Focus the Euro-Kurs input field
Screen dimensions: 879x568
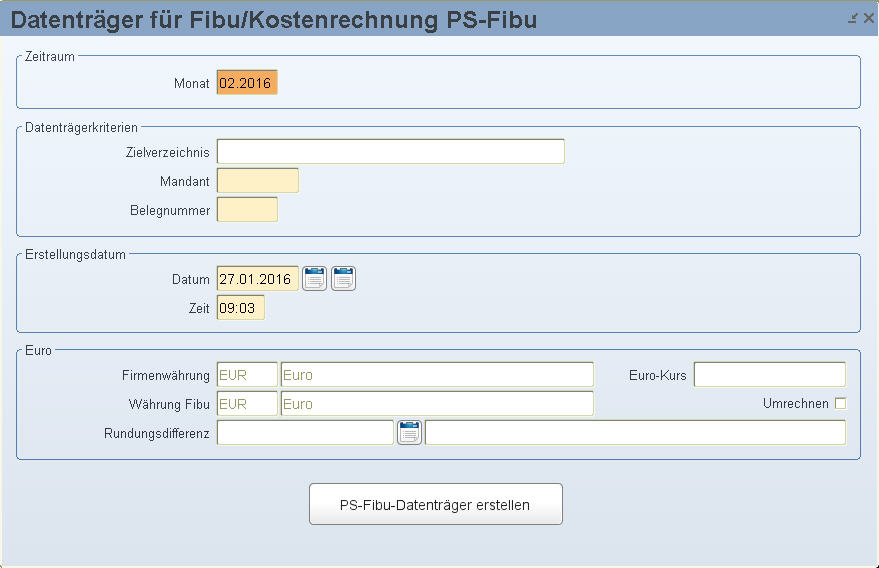(x=770, y=375)
